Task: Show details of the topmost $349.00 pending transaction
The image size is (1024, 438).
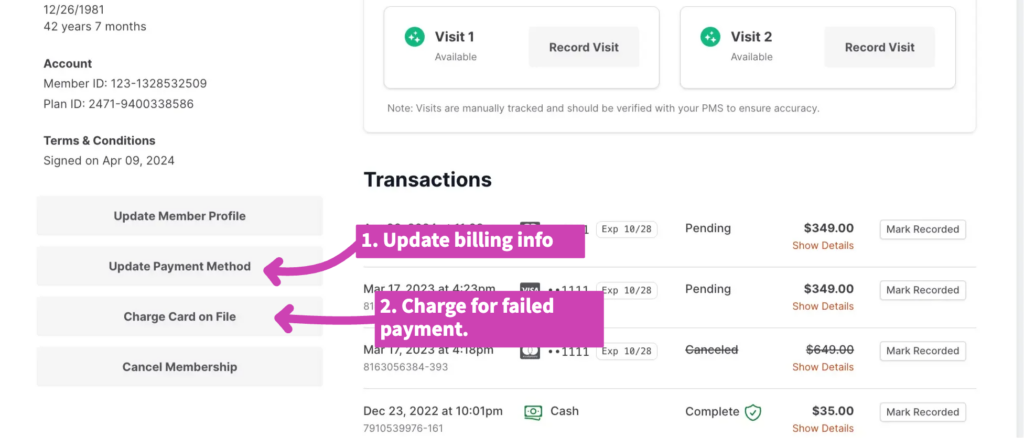Action: coord(822,245)
